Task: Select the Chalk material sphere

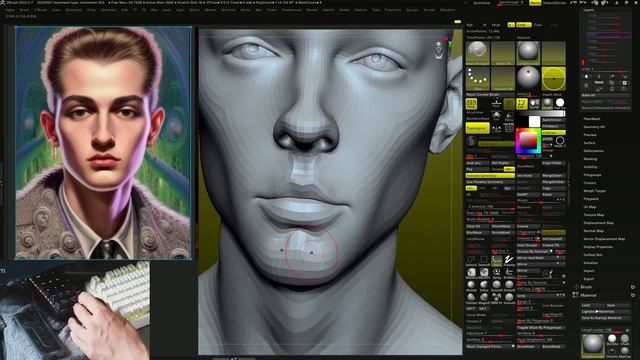Action: click(x=625, y=339)
